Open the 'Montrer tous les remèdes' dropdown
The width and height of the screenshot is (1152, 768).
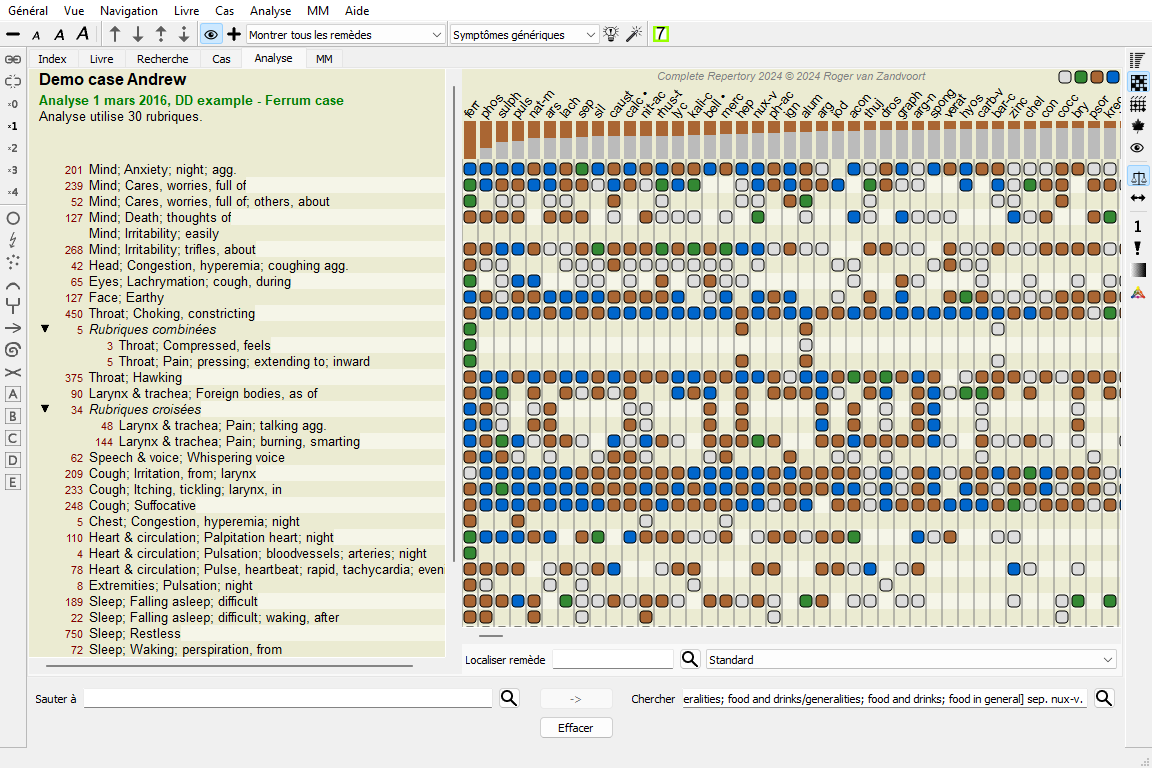pos(345,35)
